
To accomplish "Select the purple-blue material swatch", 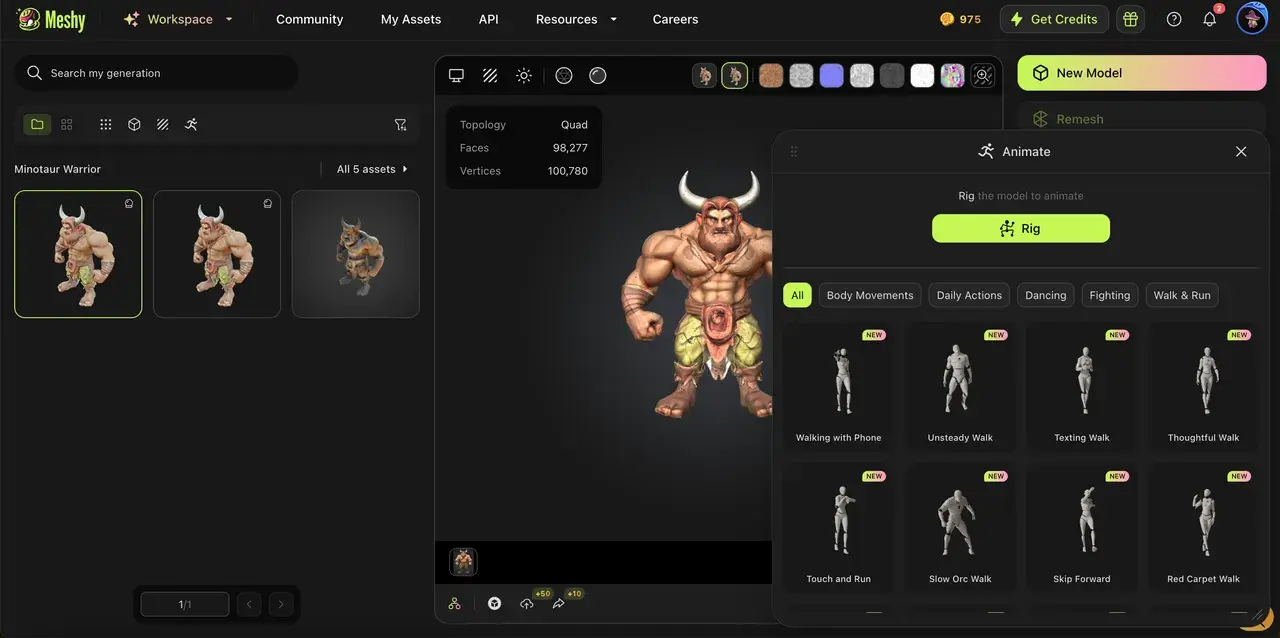I will (x=831, y=76).
